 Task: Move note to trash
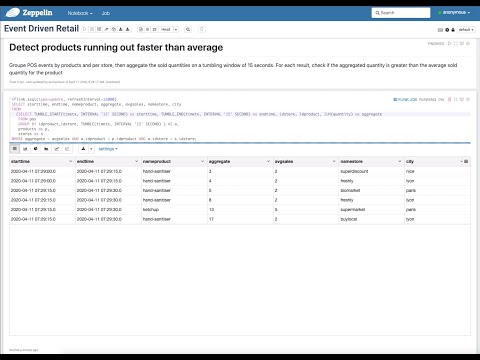[x=202, y=29]
